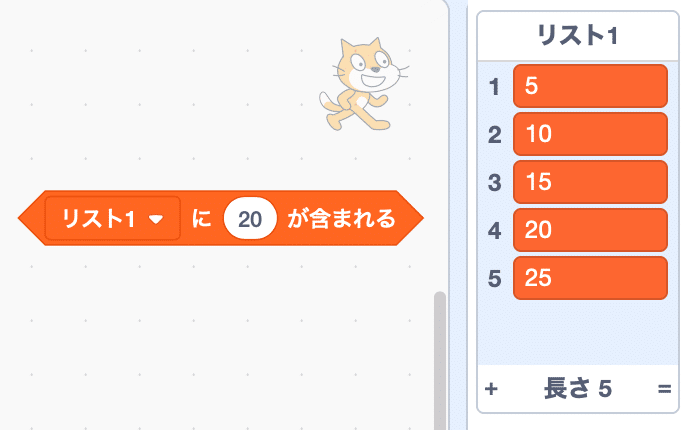Click the が含まれる block to evaluate it
Screen dimensions: 692x430
click(x=342, y=219)
